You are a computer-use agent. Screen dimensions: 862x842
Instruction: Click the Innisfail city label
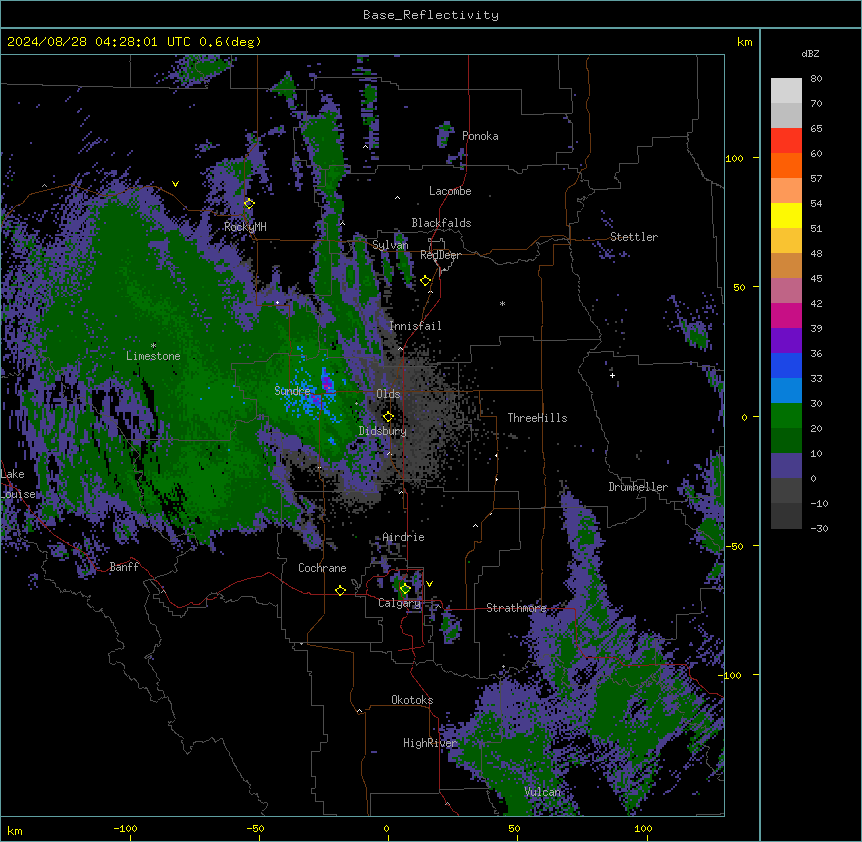(x=415, y=326)
